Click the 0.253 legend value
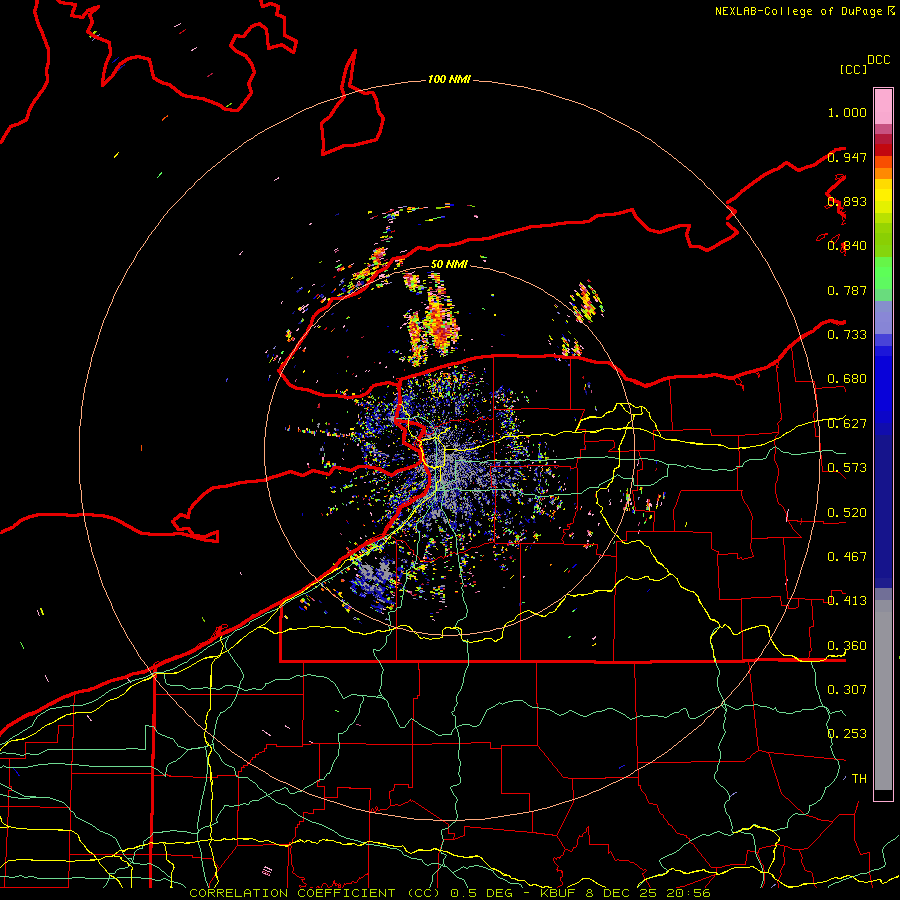900x900 pixels. click(x=847, y=734)
